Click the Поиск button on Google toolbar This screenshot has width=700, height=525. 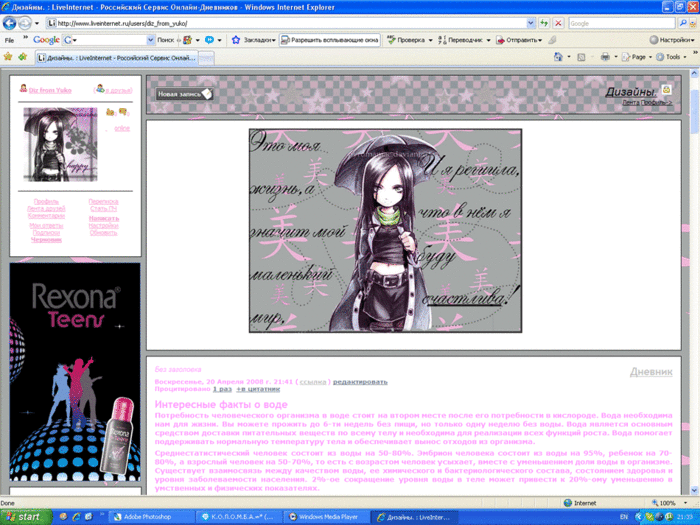point(166,40)
